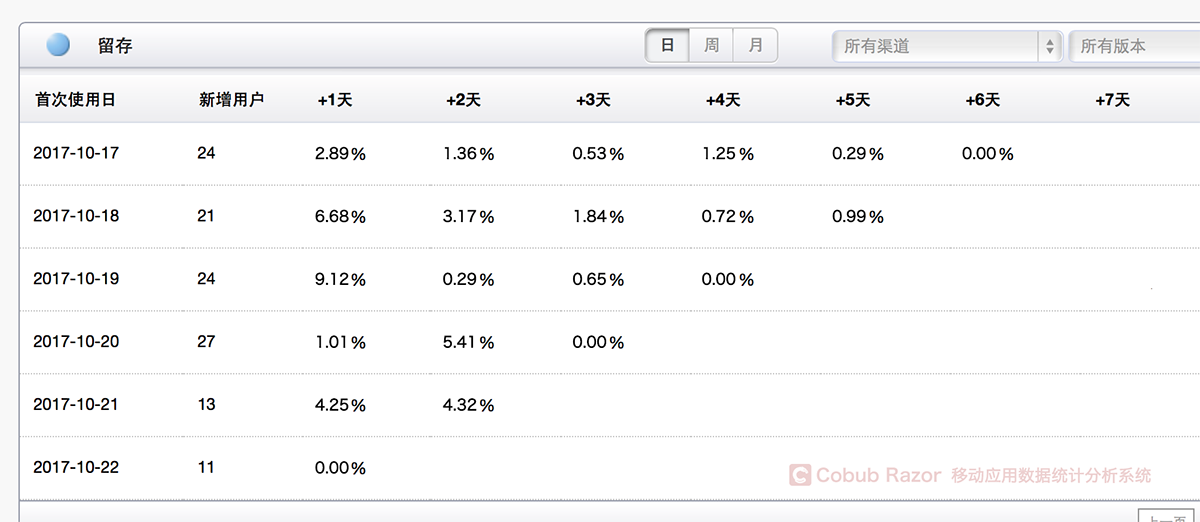Switch to 月 monthly view
The width and height of the screenshot is (1200, 522).
coord(755,46)
